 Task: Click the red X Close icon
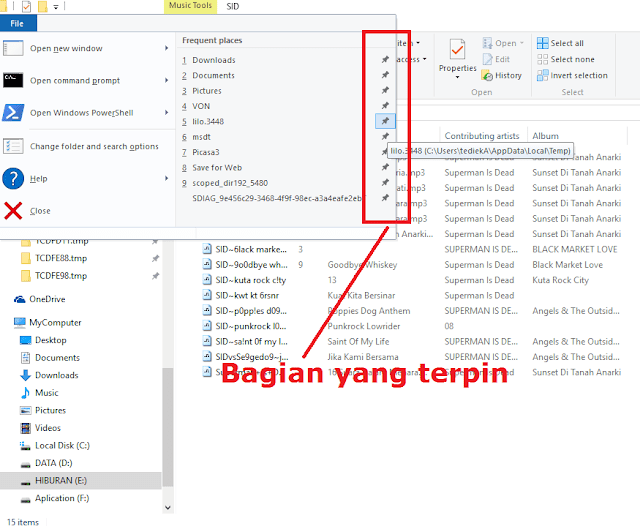[x=13, y=211]
